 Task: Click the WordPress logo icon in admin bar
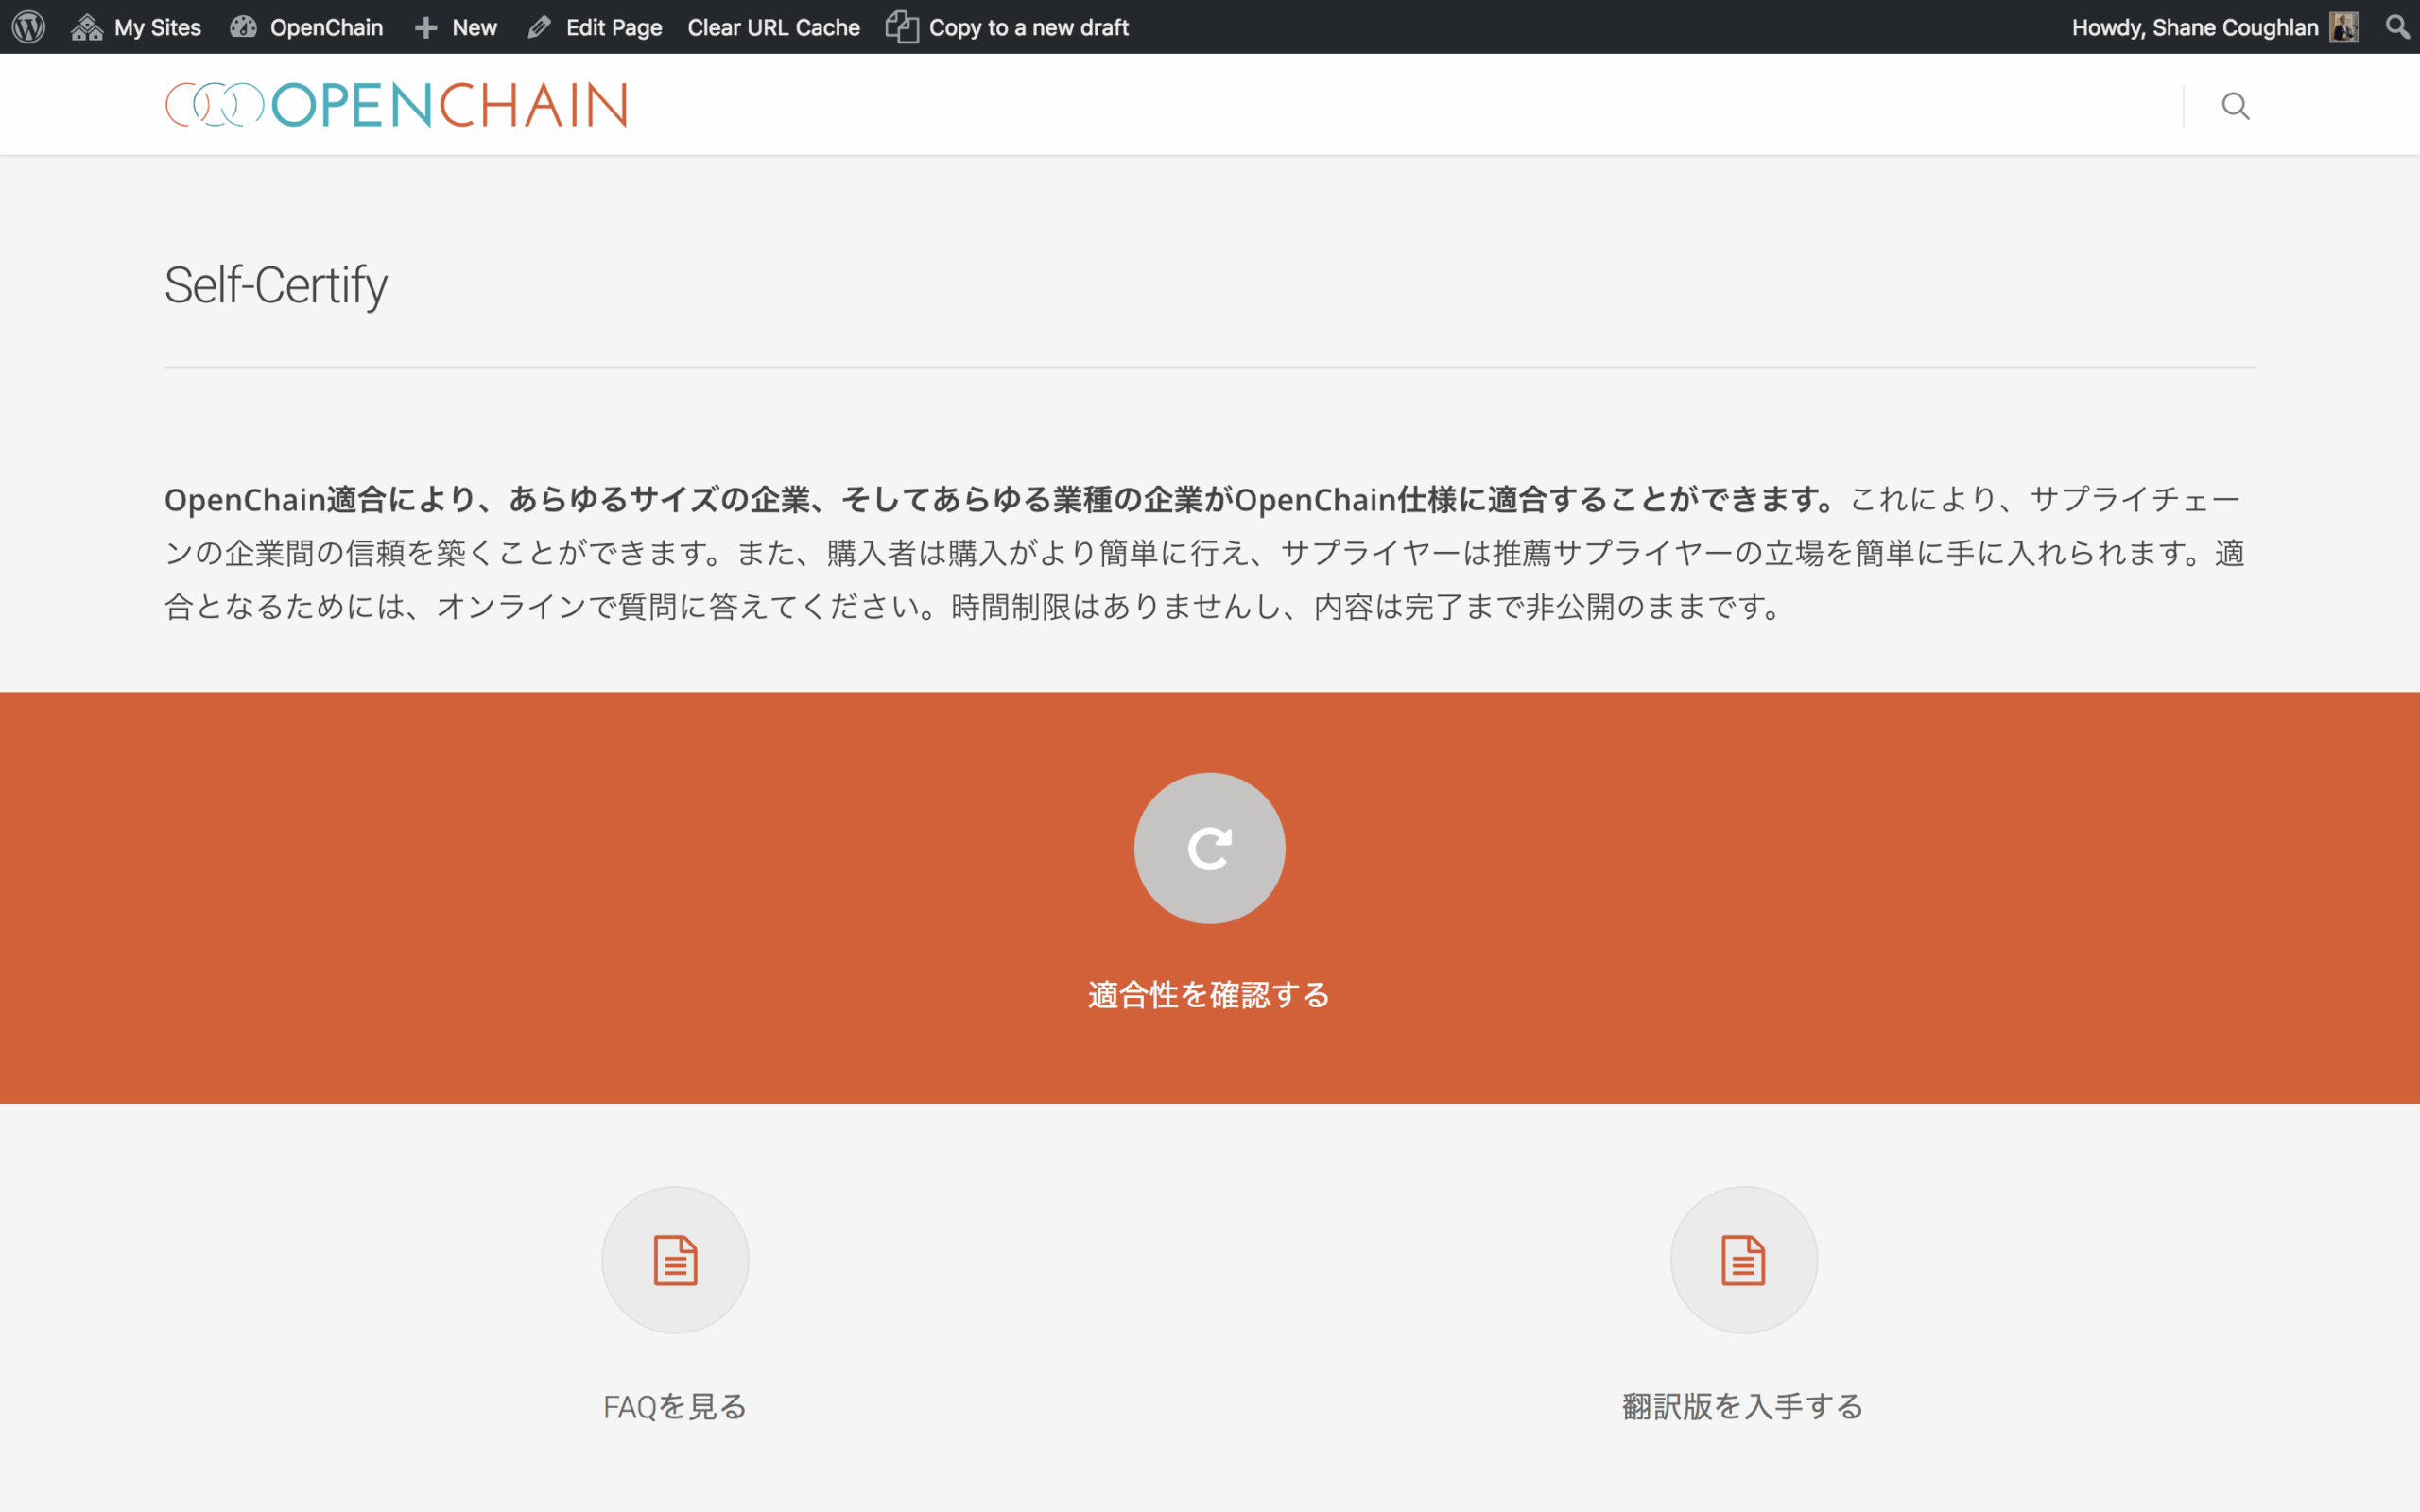tap(29, 27)
